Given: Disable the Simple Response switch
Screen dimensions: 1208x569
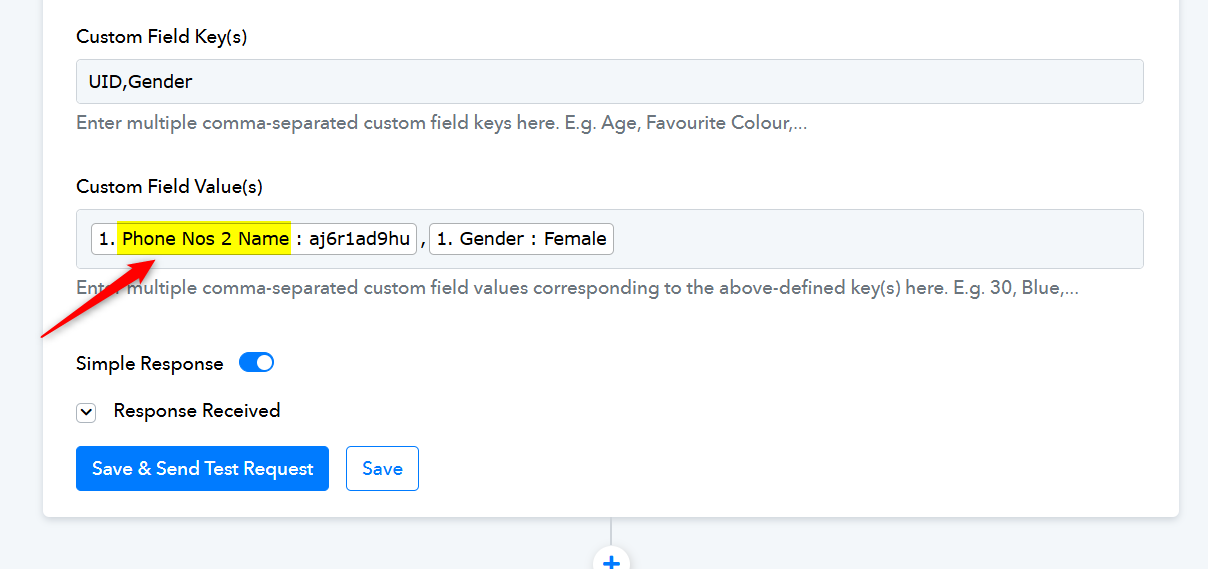Looking at the screenshot, I should [256, 363].
